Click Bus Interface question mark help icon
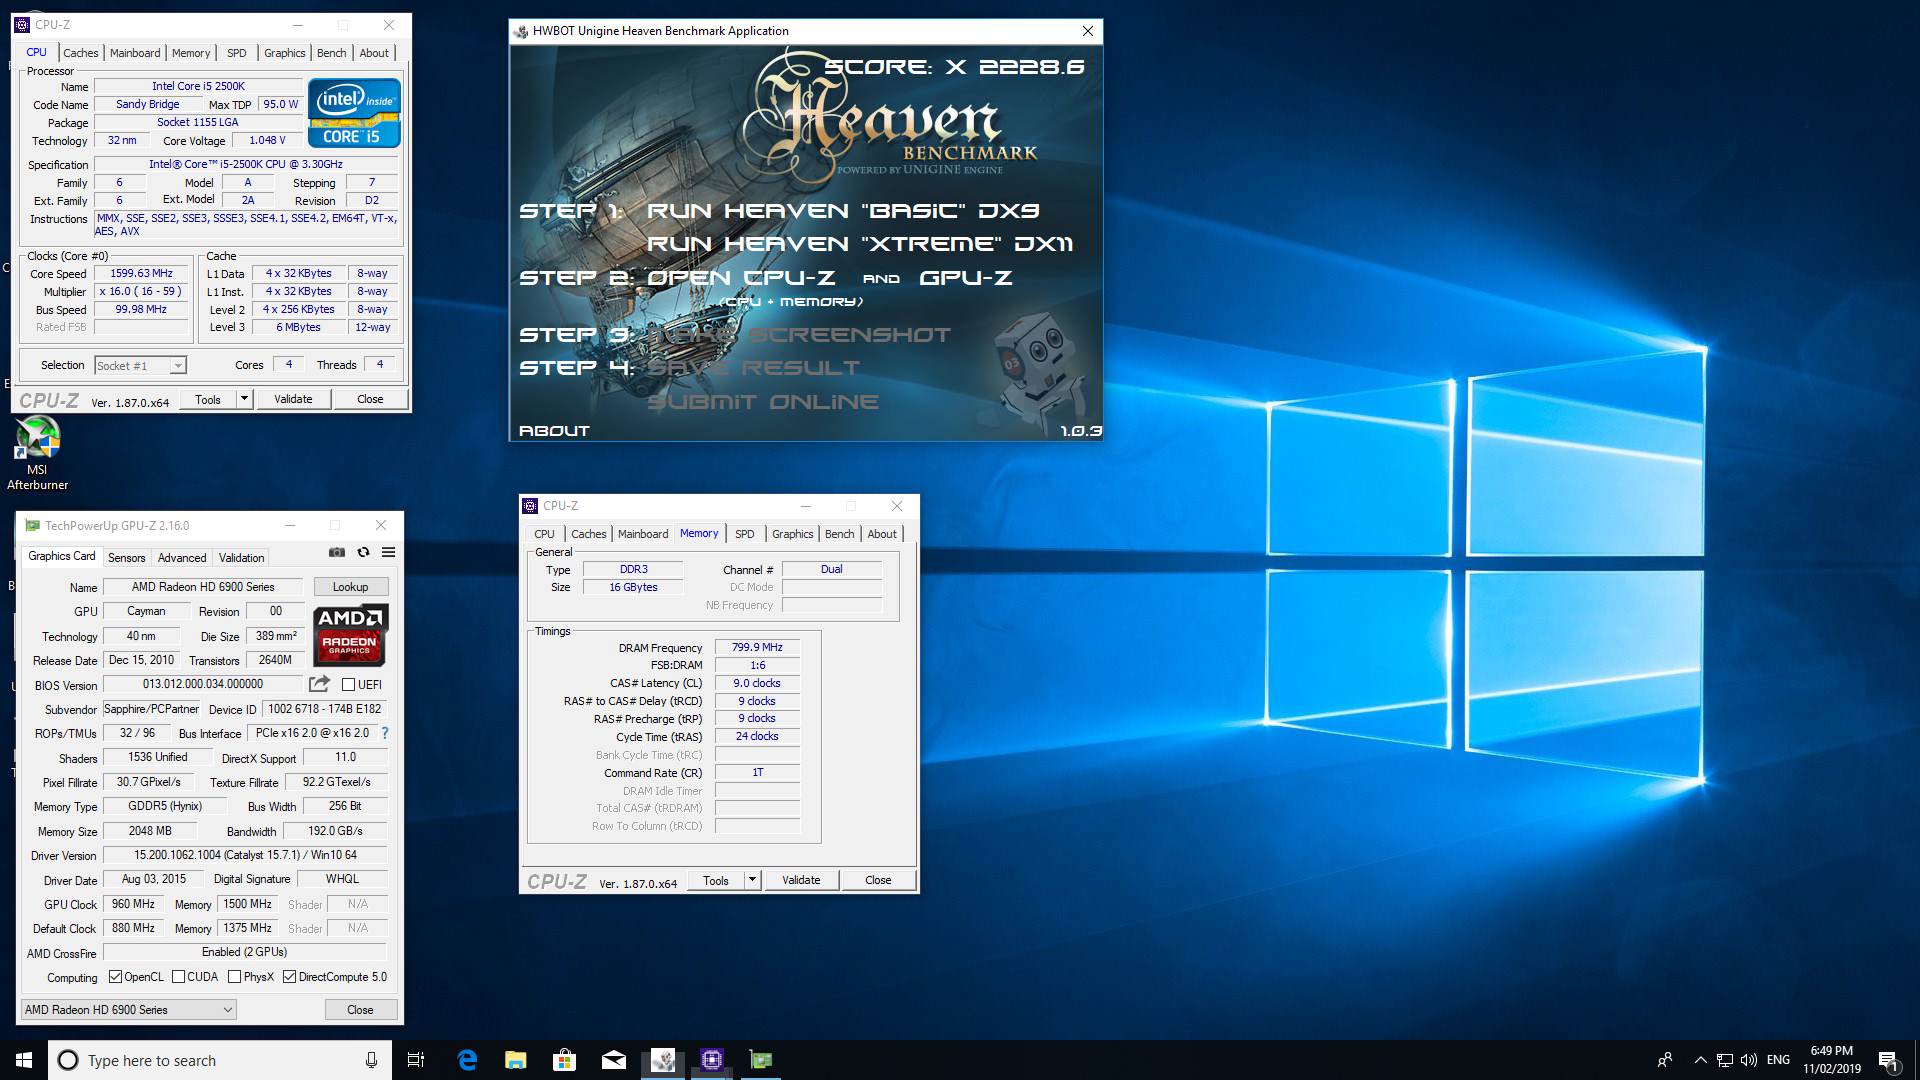The width and height of the screenshot is (1920, 1080). pos(384,733)
